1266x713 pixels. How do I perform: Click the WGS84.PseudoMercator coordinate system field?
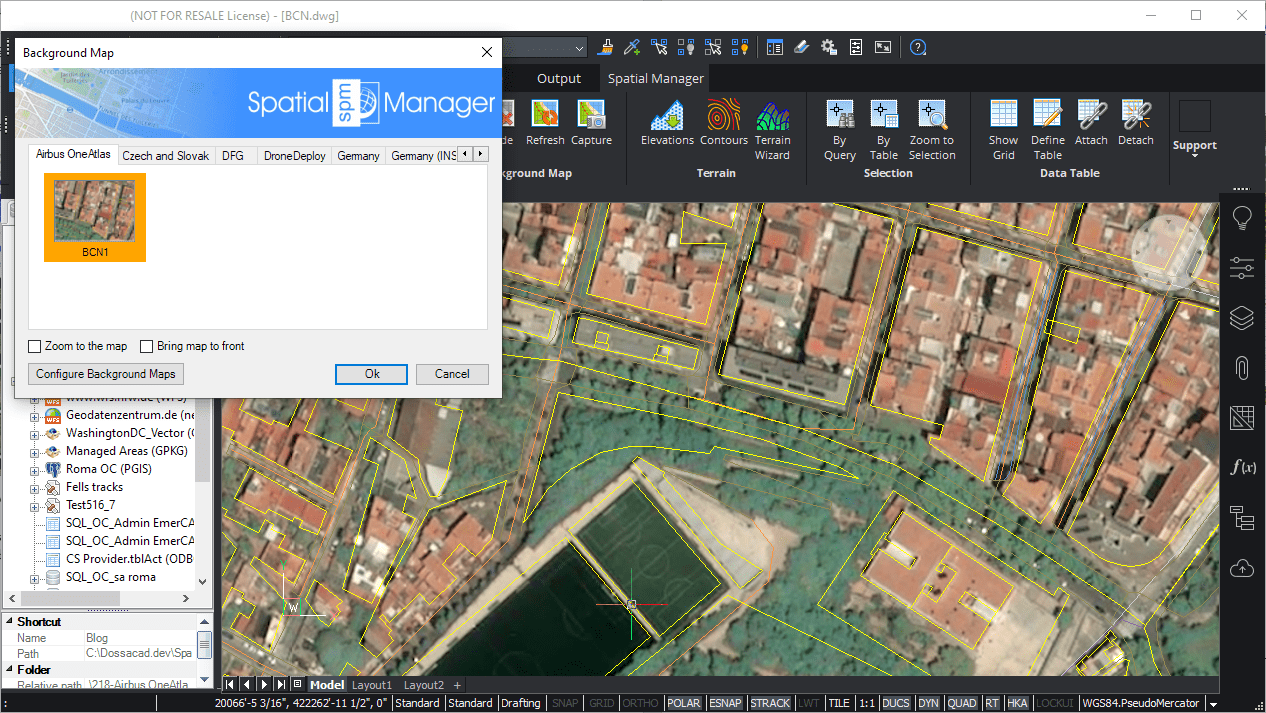(1142, 703)
